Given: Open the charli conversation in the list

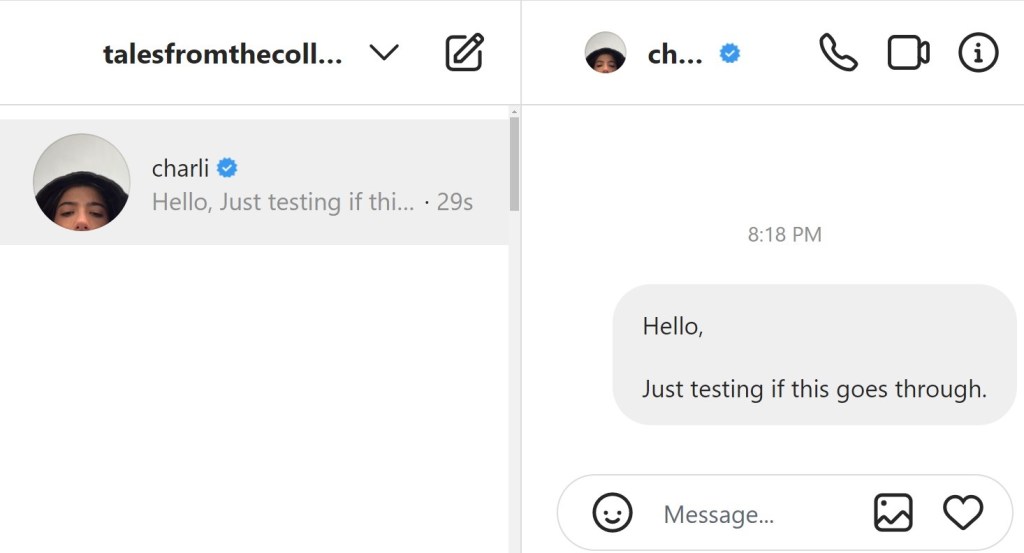Looking at the screenshot, I should [x=254, y=182].
